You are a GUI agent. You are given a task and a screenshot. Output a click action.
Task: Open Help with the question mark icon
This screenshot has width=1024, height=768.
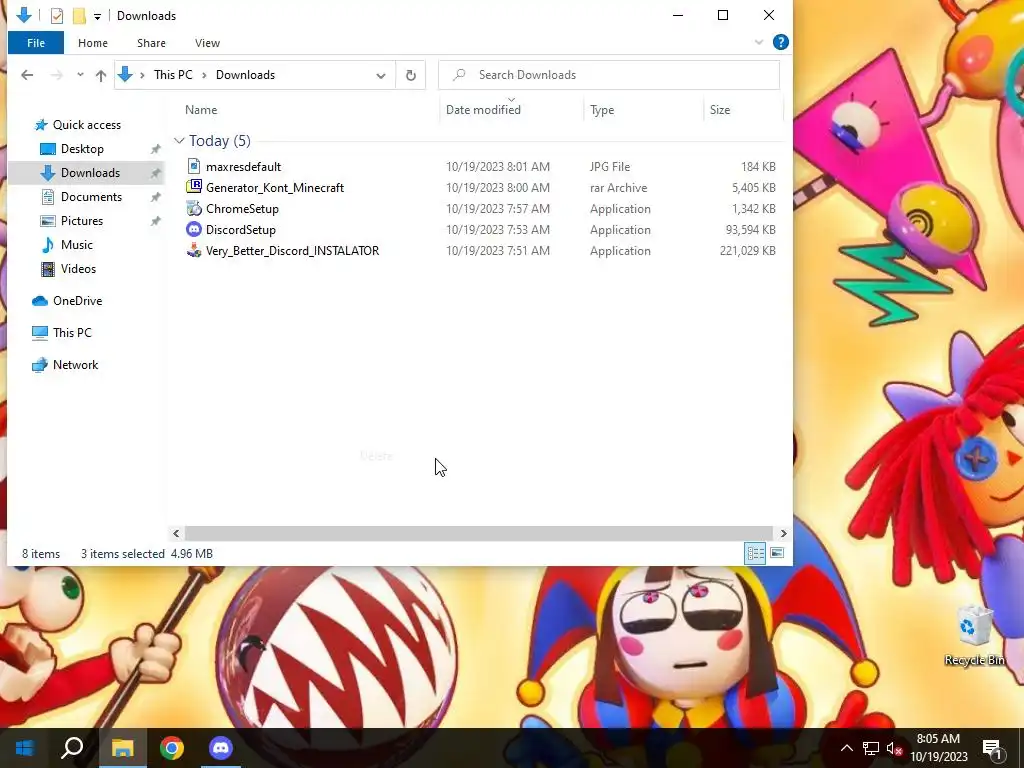point(780,42)
